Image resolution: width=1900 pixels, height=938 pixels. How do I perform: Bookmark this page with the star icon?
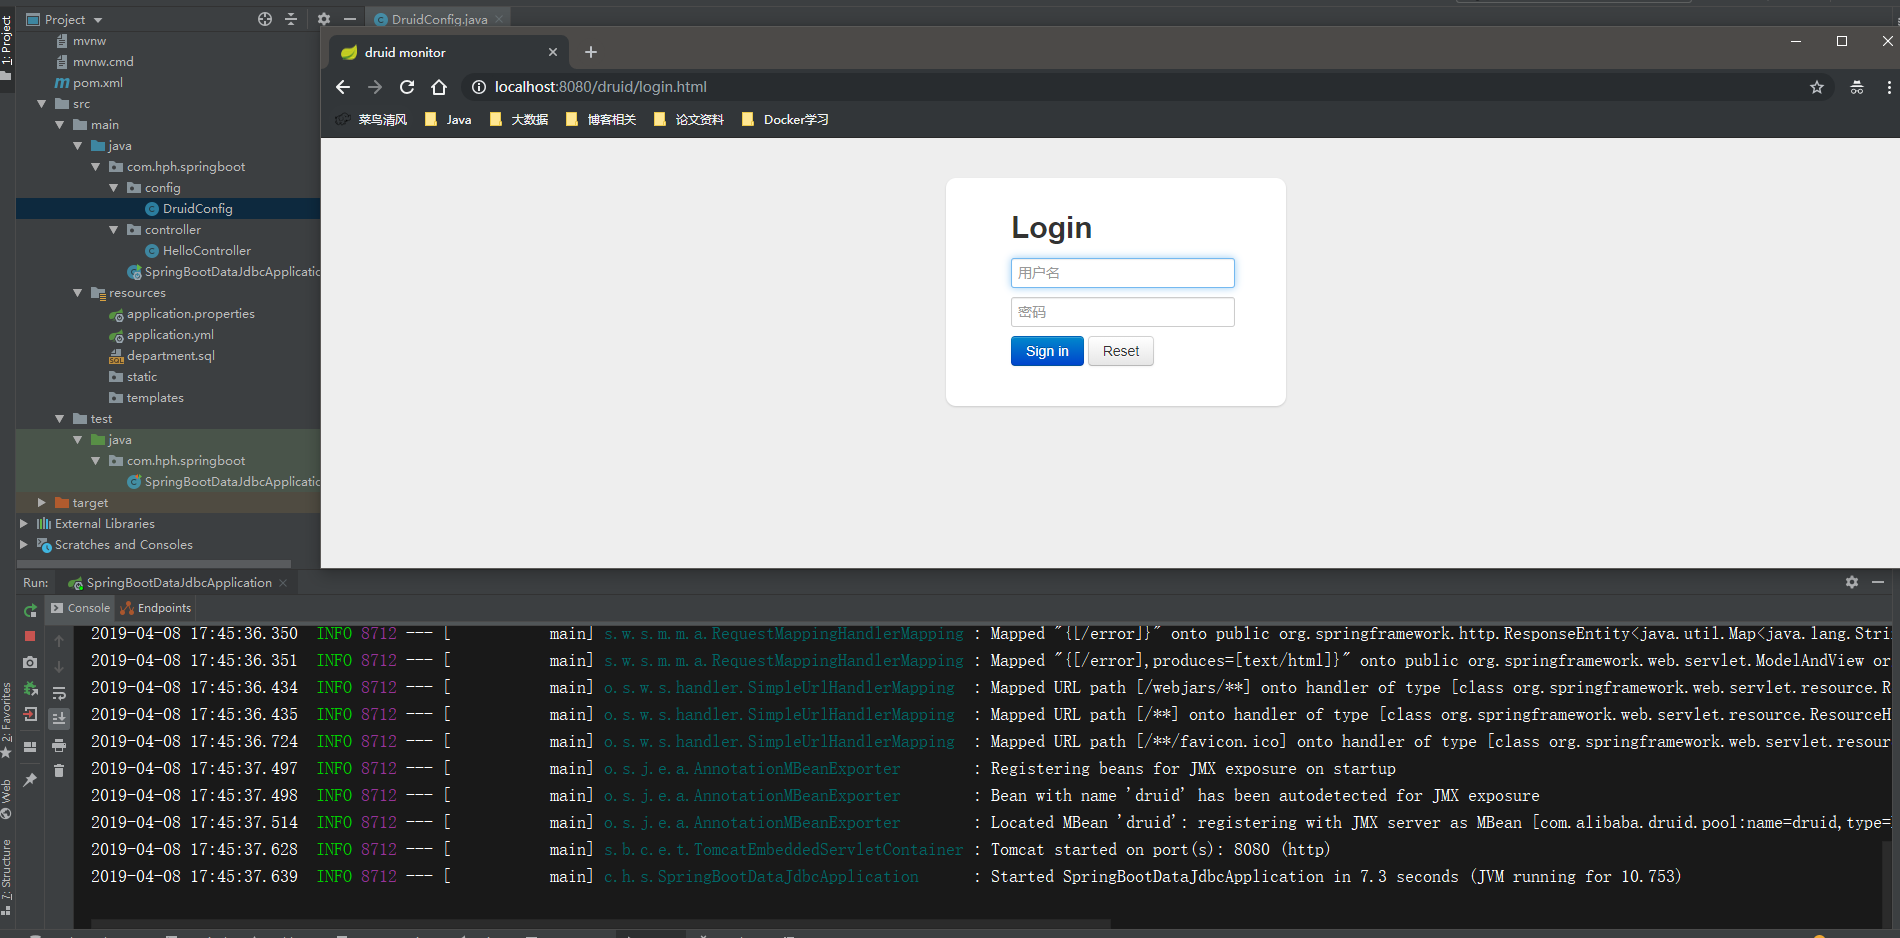pos(1817,87)
